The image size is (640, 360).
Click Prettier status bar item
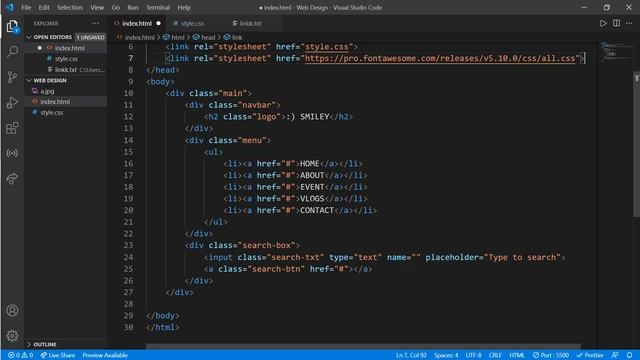click(x=590, y=355)
